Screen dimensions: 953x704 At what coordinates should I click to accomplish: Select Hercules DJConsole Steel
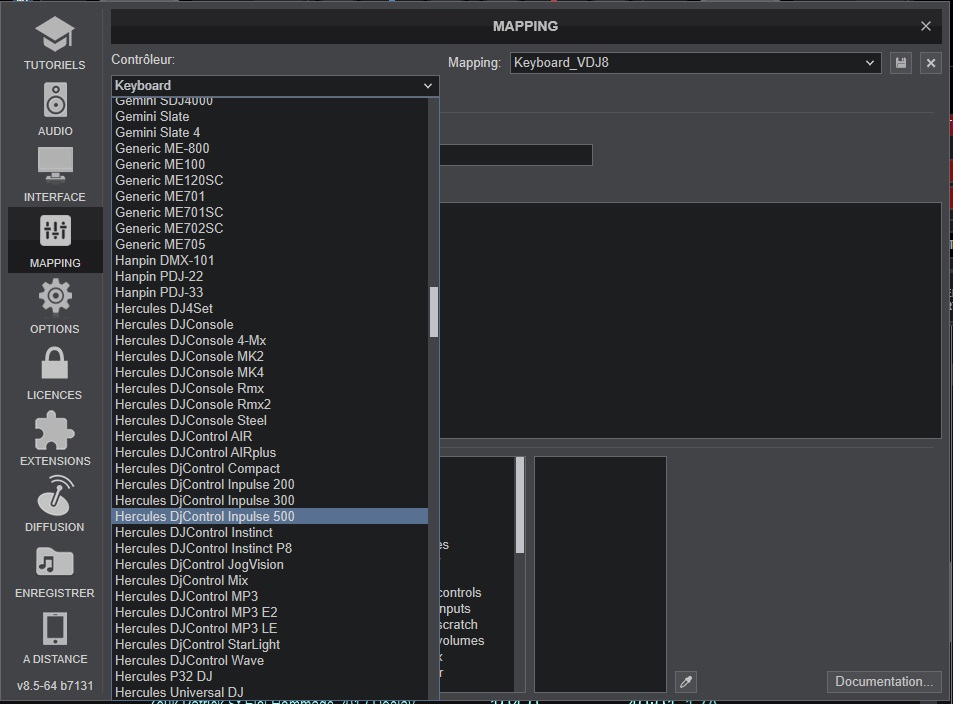point(270,420)
